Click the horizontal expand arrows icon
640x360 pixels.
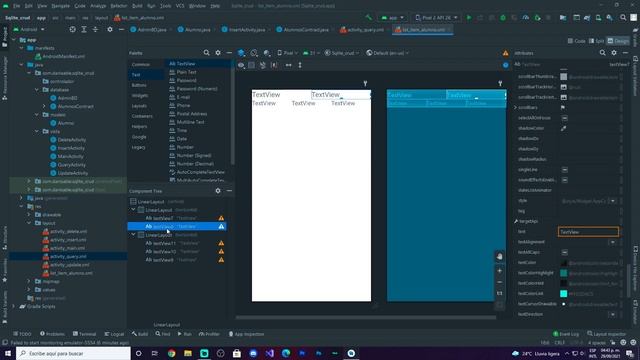point(289,65)
